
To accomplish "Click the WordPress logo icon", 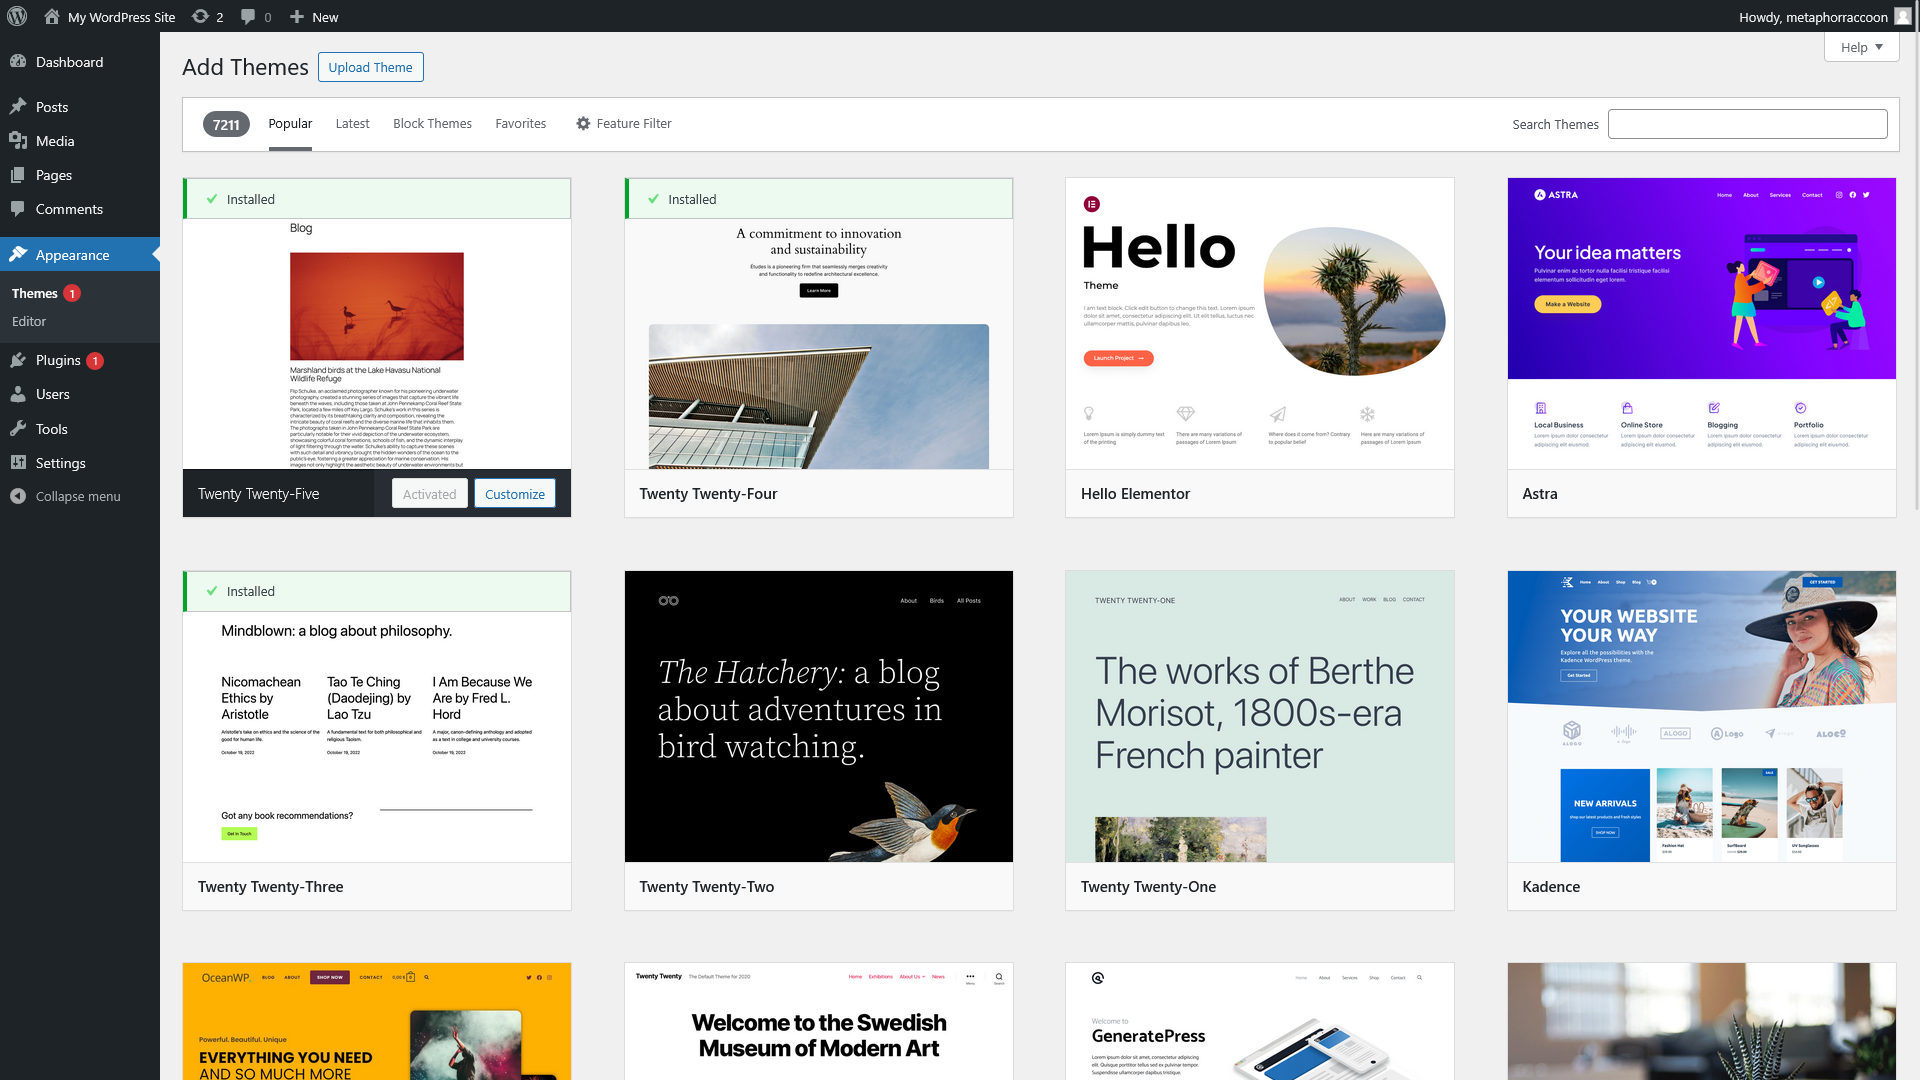I will coord(17,16).
